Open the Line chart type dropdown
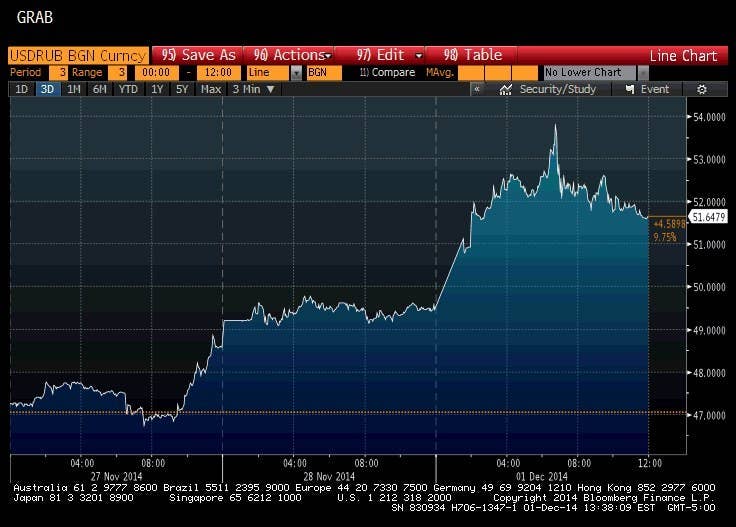The height and width of the screenshot is (527, 736). click(296, 73)
